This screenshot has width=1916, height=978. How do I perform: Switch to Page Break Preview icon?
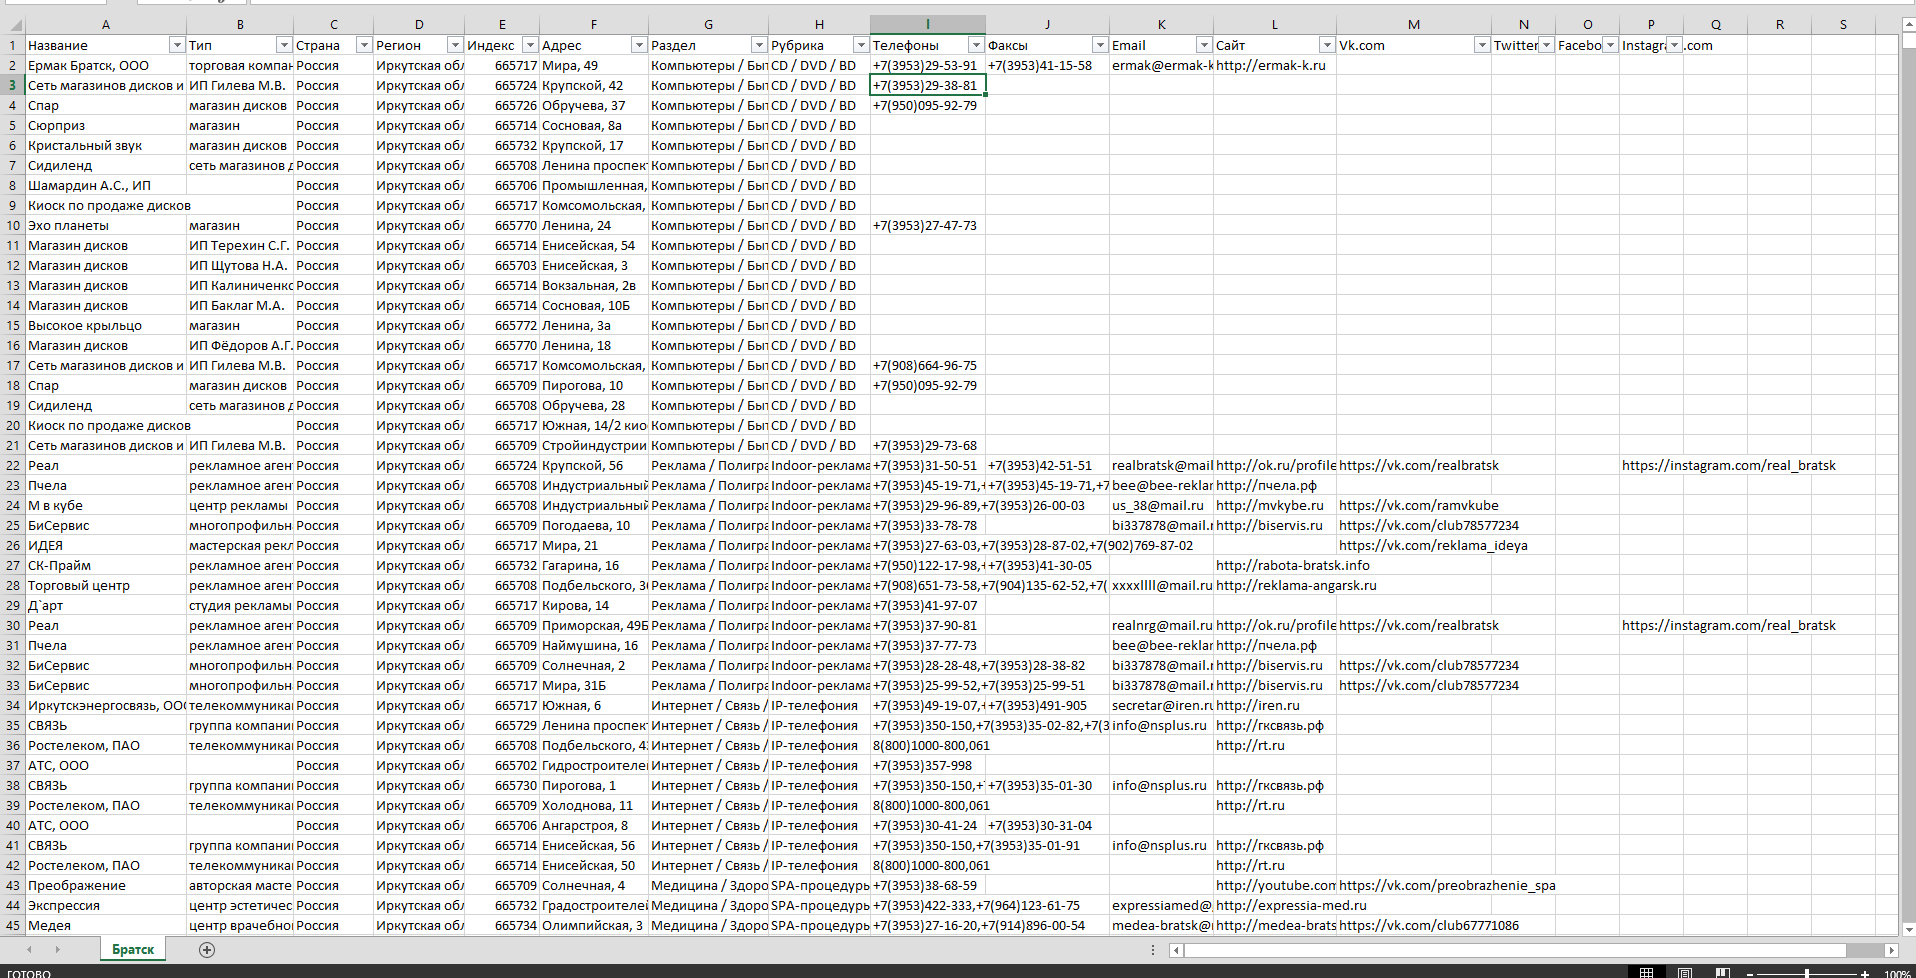(x=1722, y=973)
